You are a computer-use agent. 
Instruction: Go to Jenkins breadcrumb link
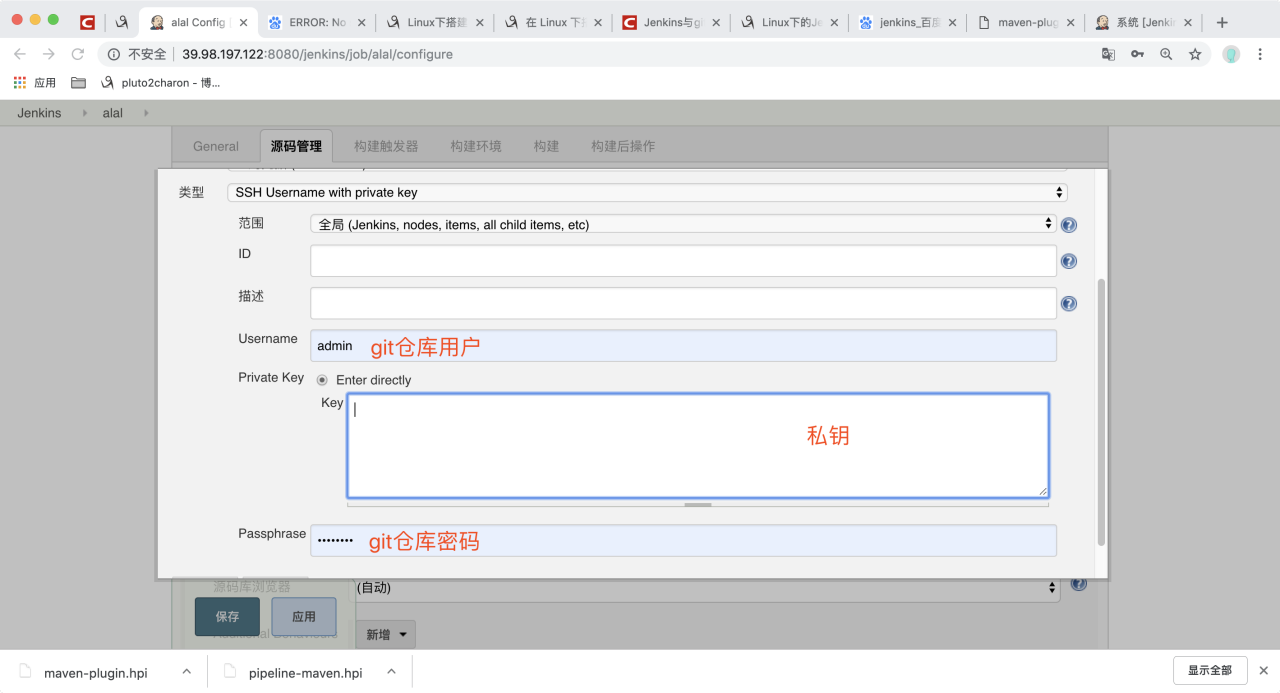pos(39,113)
